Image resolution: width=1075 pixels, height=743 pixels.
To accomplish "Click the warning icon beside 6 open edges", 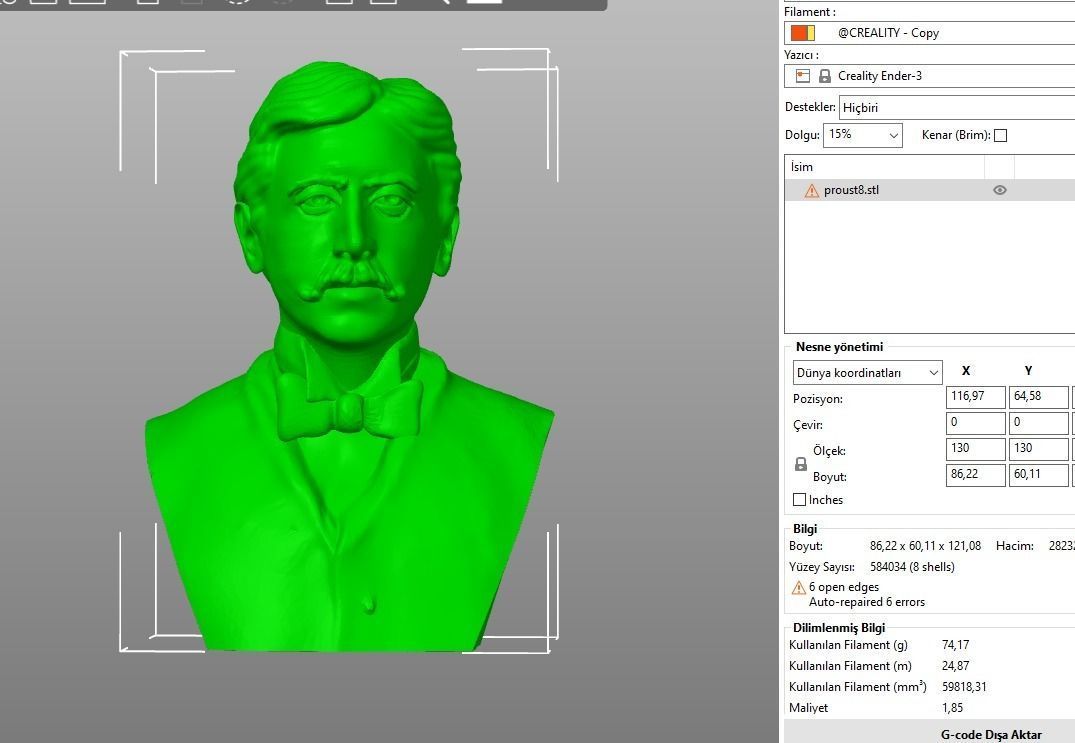I will click(x=799, y=588).
